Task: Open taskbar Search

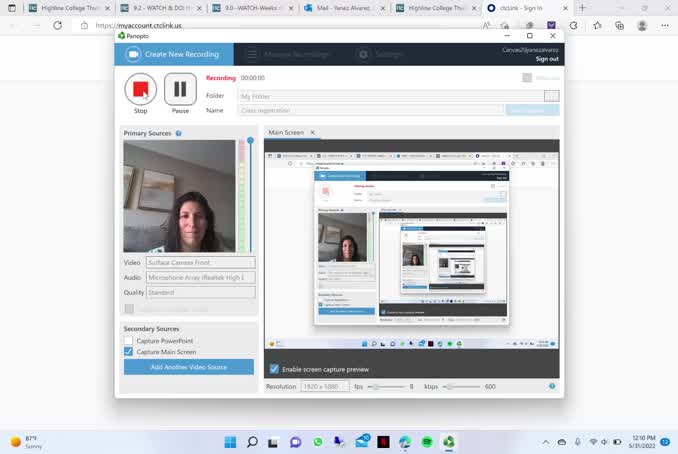Action: (252, 442)
